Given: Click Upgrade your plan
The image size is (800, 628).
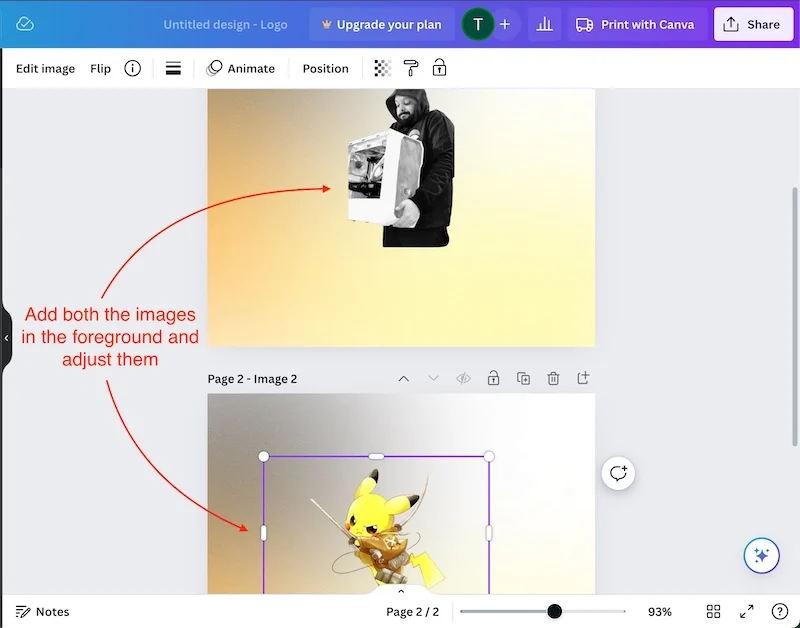Looking at the screenshot, I should (x=381, y=24).
